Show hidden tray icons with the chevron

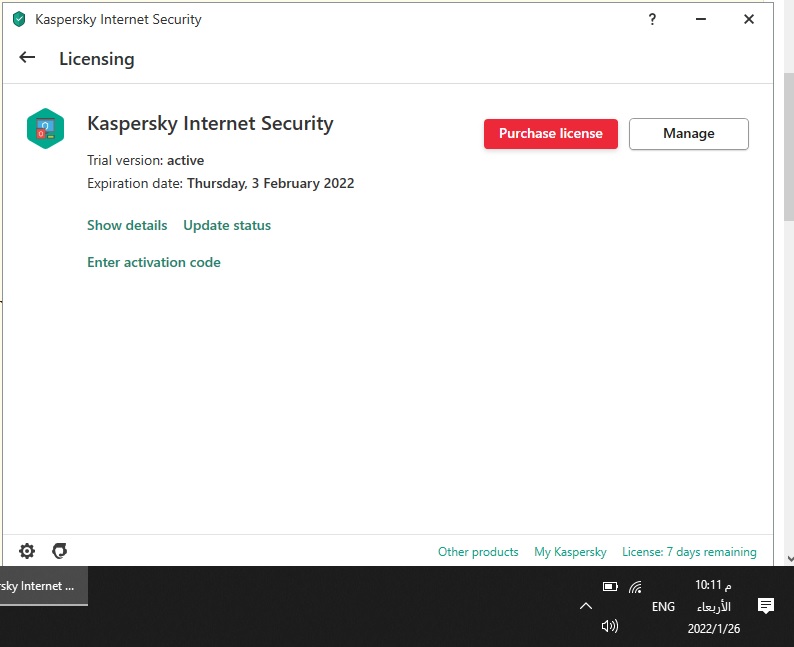(x=586, y=606)
